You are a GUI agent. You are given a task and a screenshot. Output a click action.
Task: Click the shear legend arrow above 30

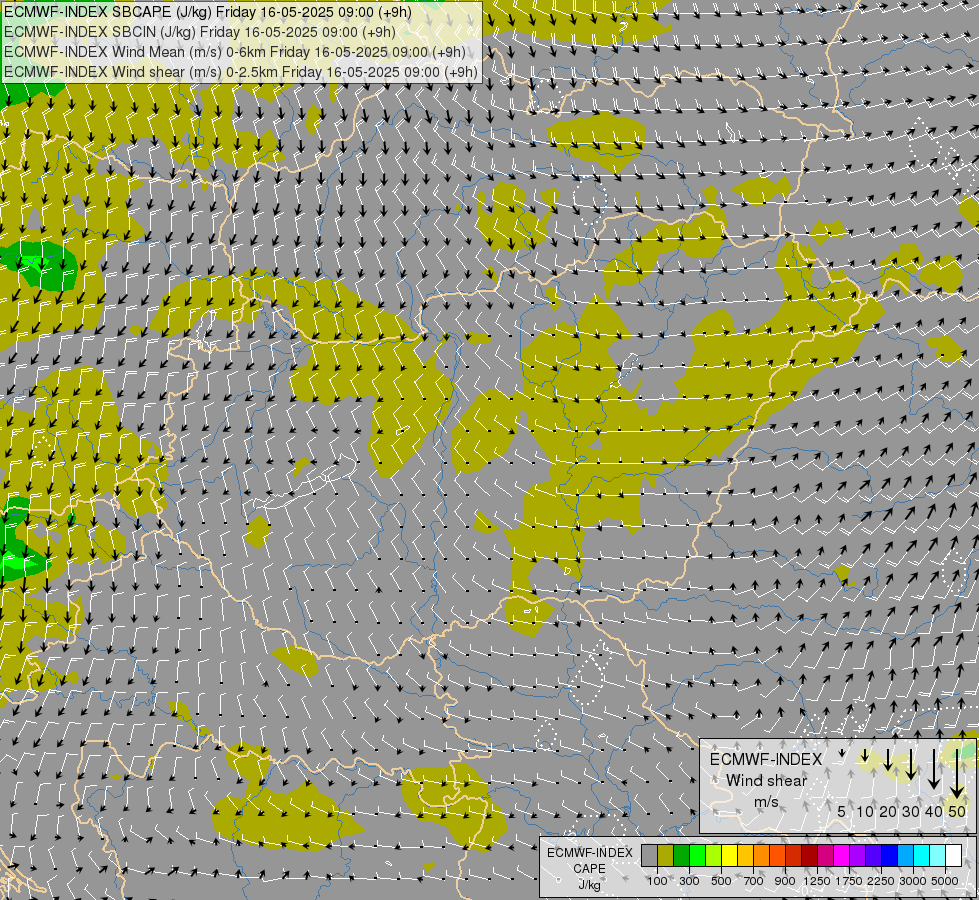[x=911, y=764]
